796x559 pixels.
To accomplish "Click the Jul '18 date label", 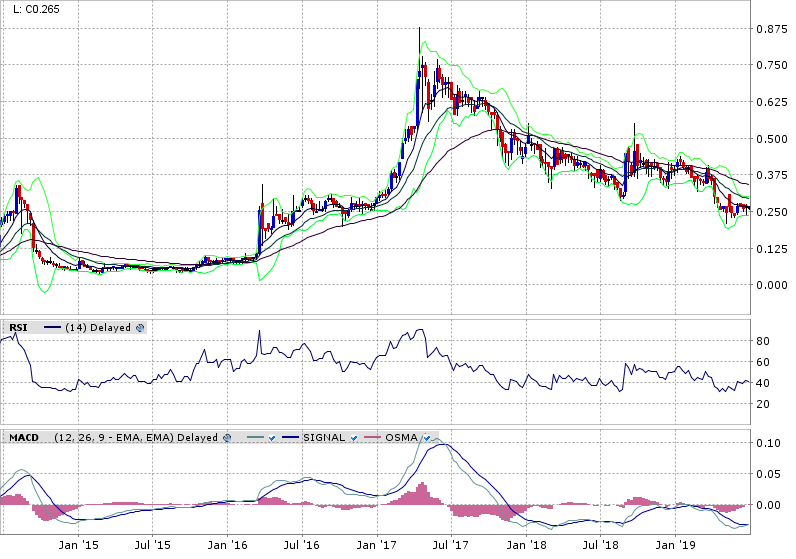I will (x=600, y=545).
